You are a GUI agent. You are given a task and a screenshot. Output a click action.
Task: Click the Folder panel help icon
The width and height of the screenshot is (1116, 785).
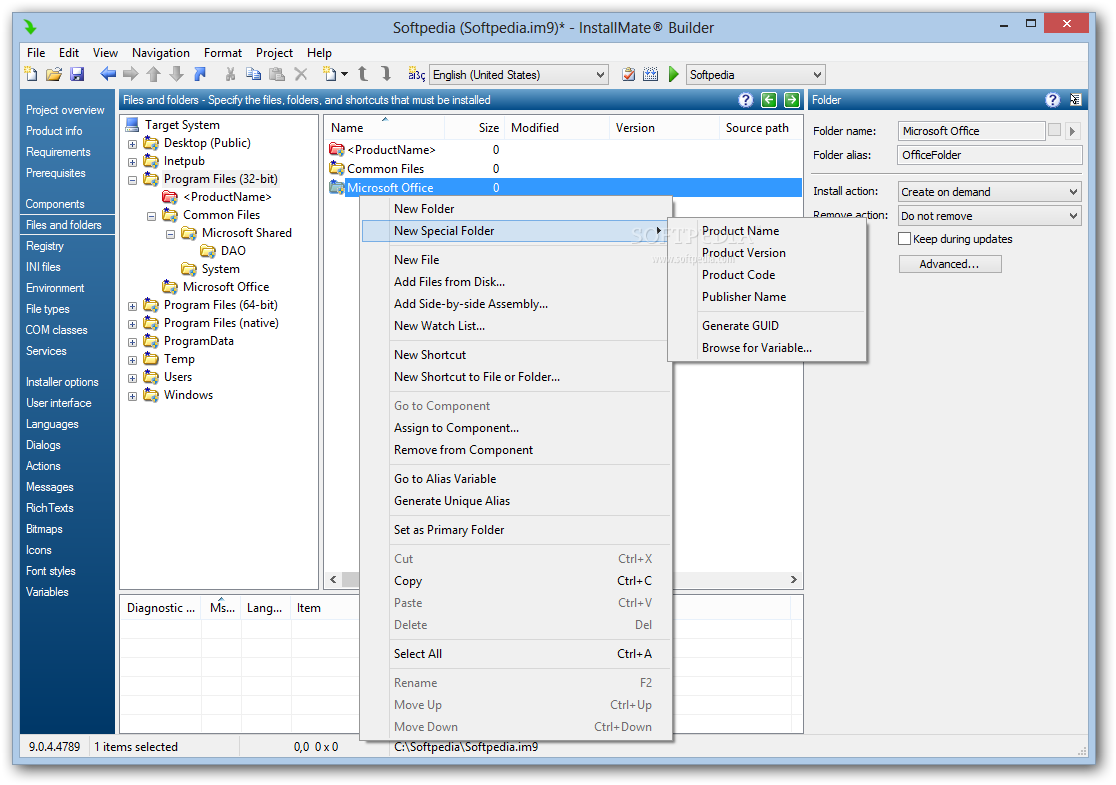coord(1053,100)
